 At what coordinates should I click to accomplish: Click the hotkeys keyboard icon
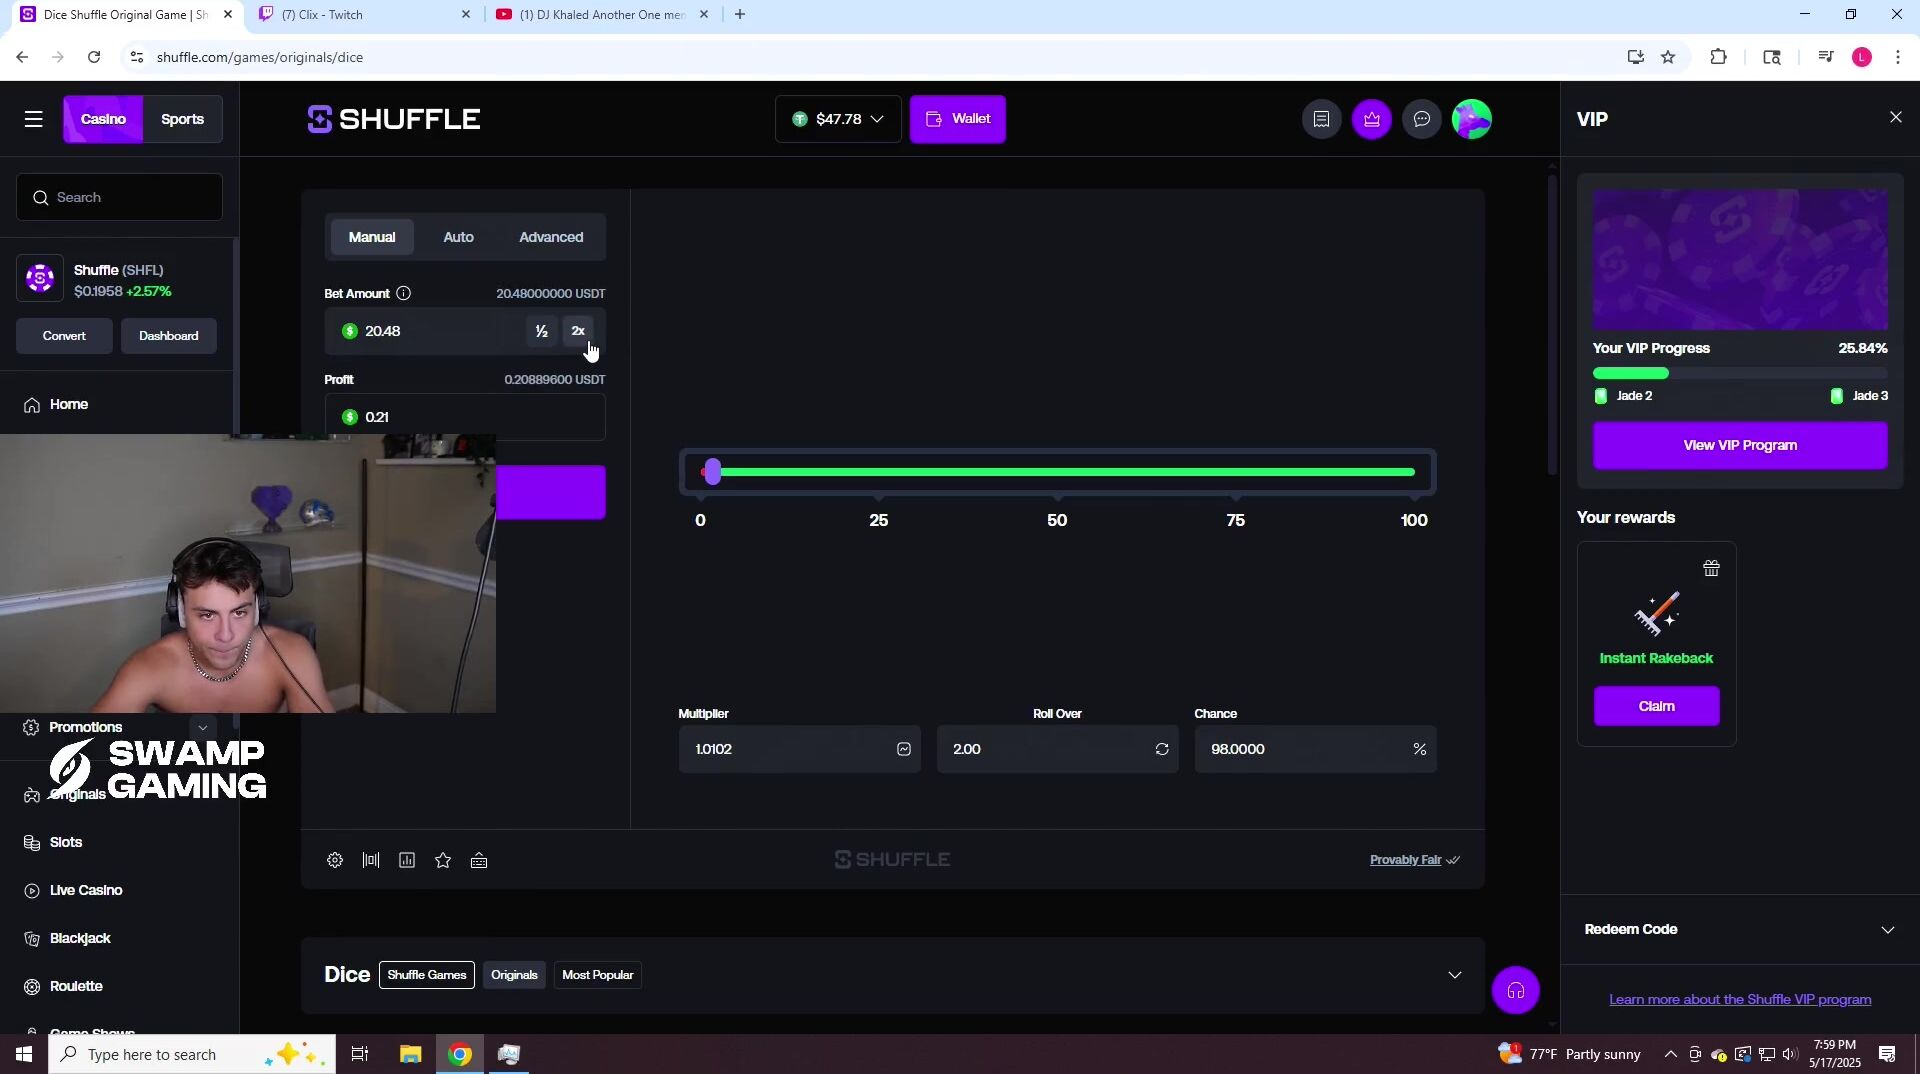click(479, 860)
